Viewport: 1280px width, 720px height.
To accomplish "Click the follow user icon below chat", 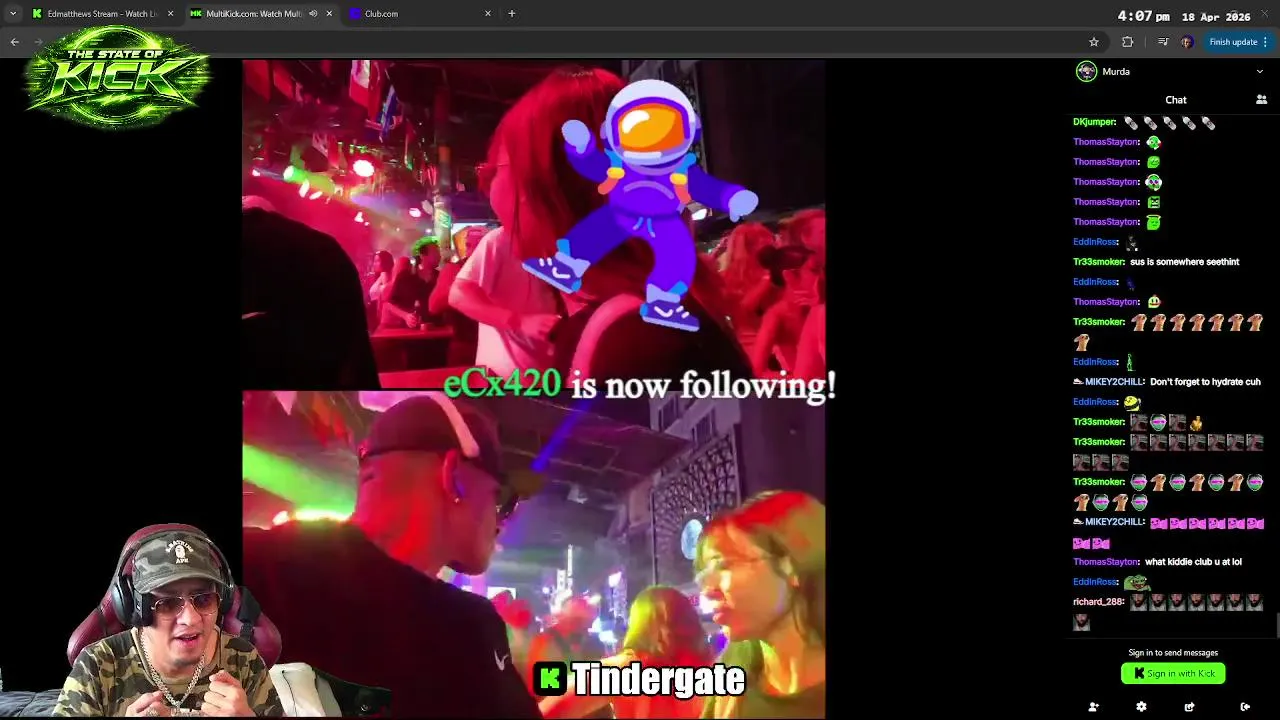I will 1093,707.
